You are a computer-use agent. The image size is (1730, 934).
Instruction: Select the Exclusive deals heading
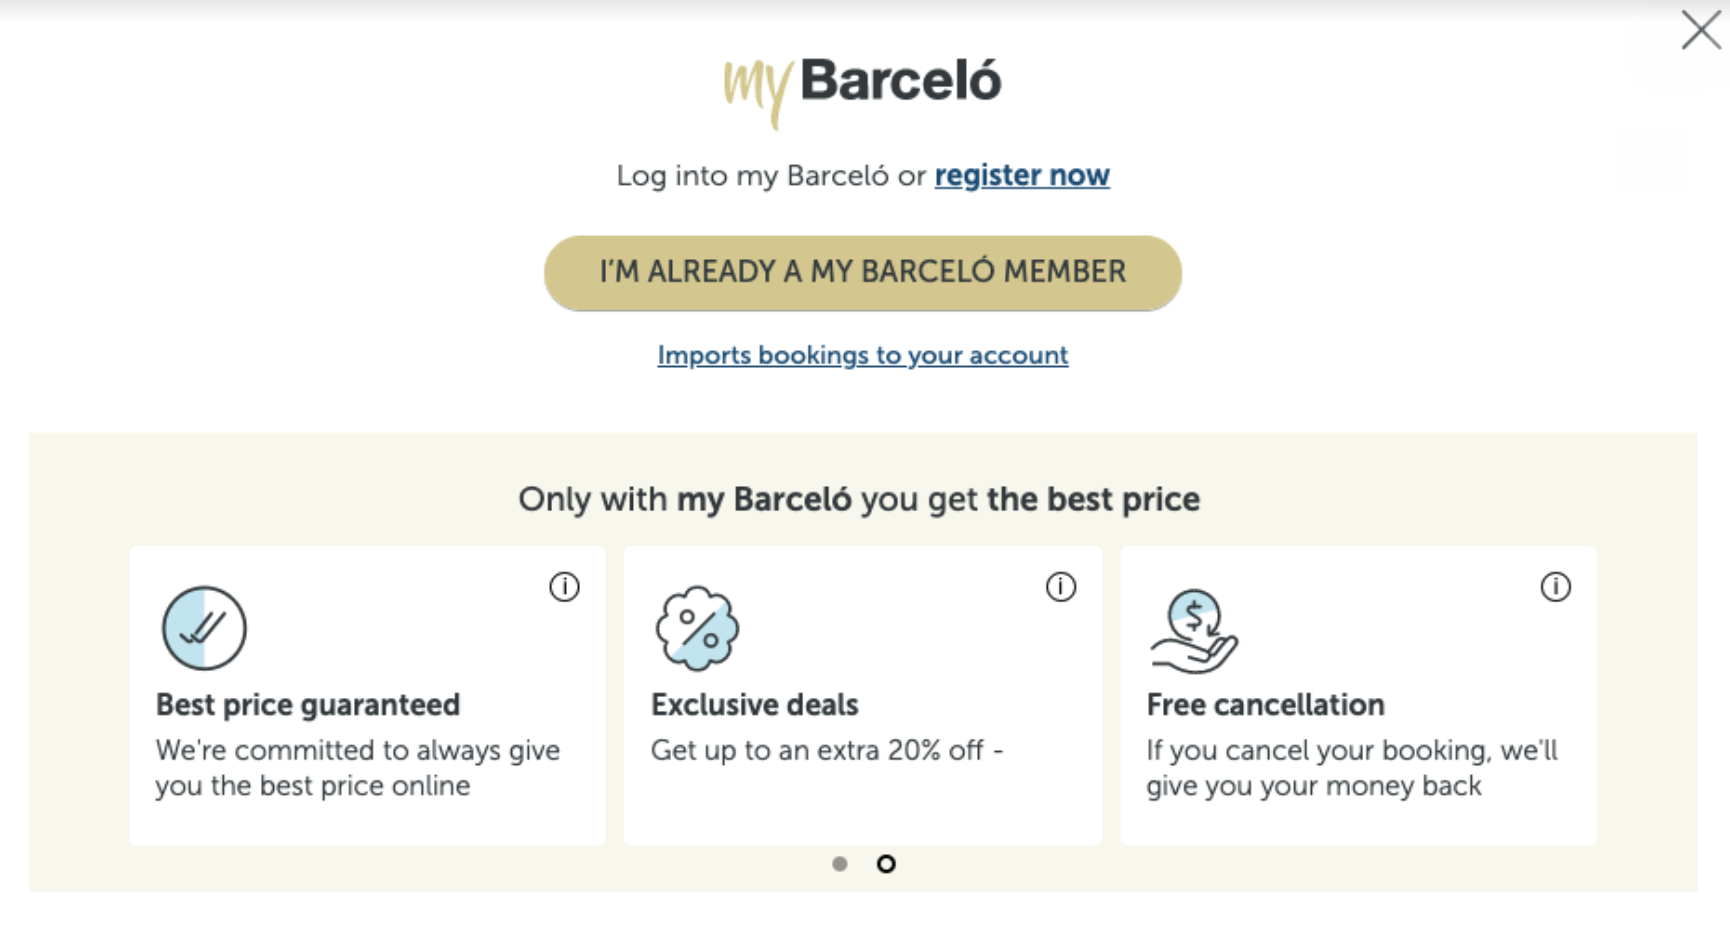pos(755,705)
